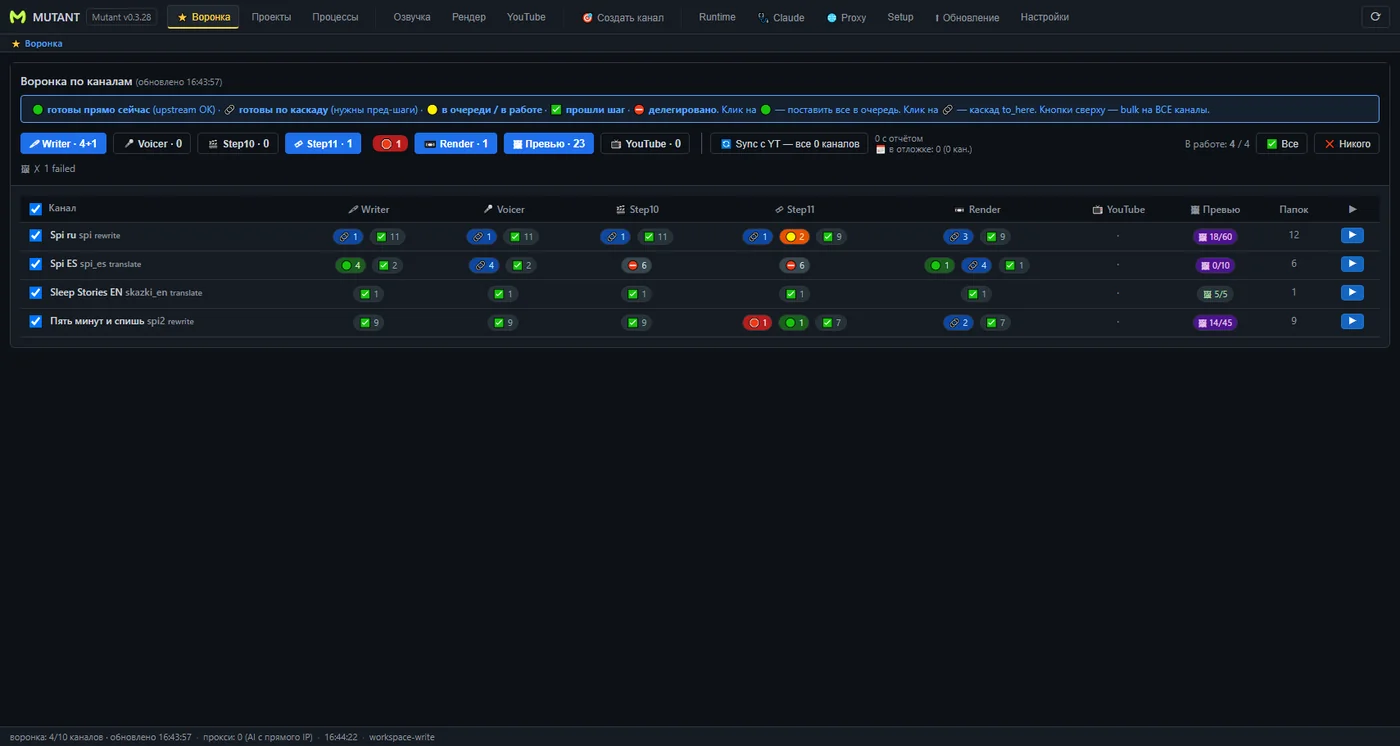1400x746 pixels.
Task: Click Sleep Stories EN preview badge 5/5
Action: click(x=1215, y=294)
